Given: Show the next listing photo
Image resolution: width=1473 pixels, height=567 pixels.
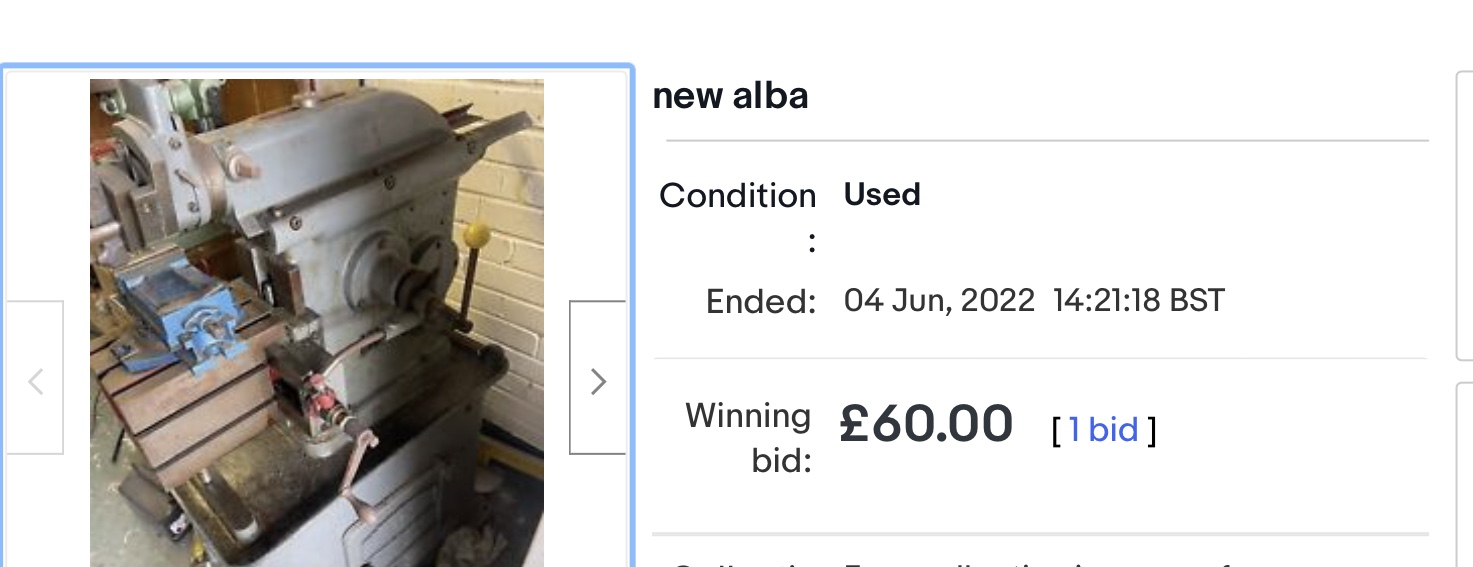Looking at the screenshot, I should coord(597,380).
